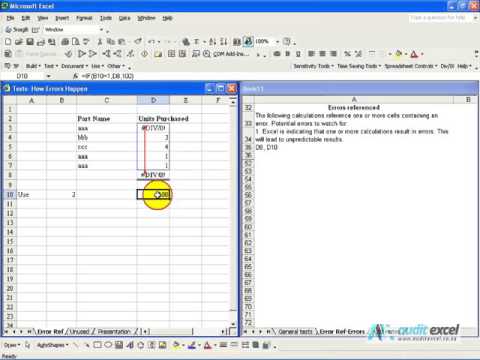Click the Percent Style icon

tap(347, 54)
